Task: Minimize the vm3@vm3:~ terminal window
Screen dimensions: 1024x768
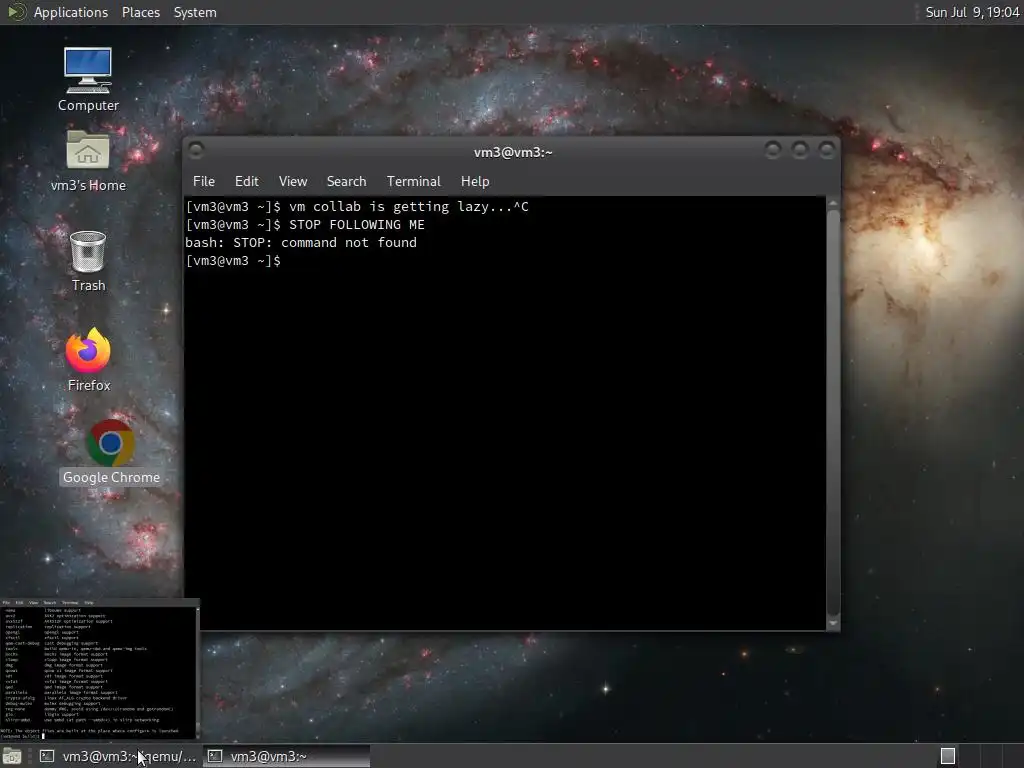Action: pos(773,150)
